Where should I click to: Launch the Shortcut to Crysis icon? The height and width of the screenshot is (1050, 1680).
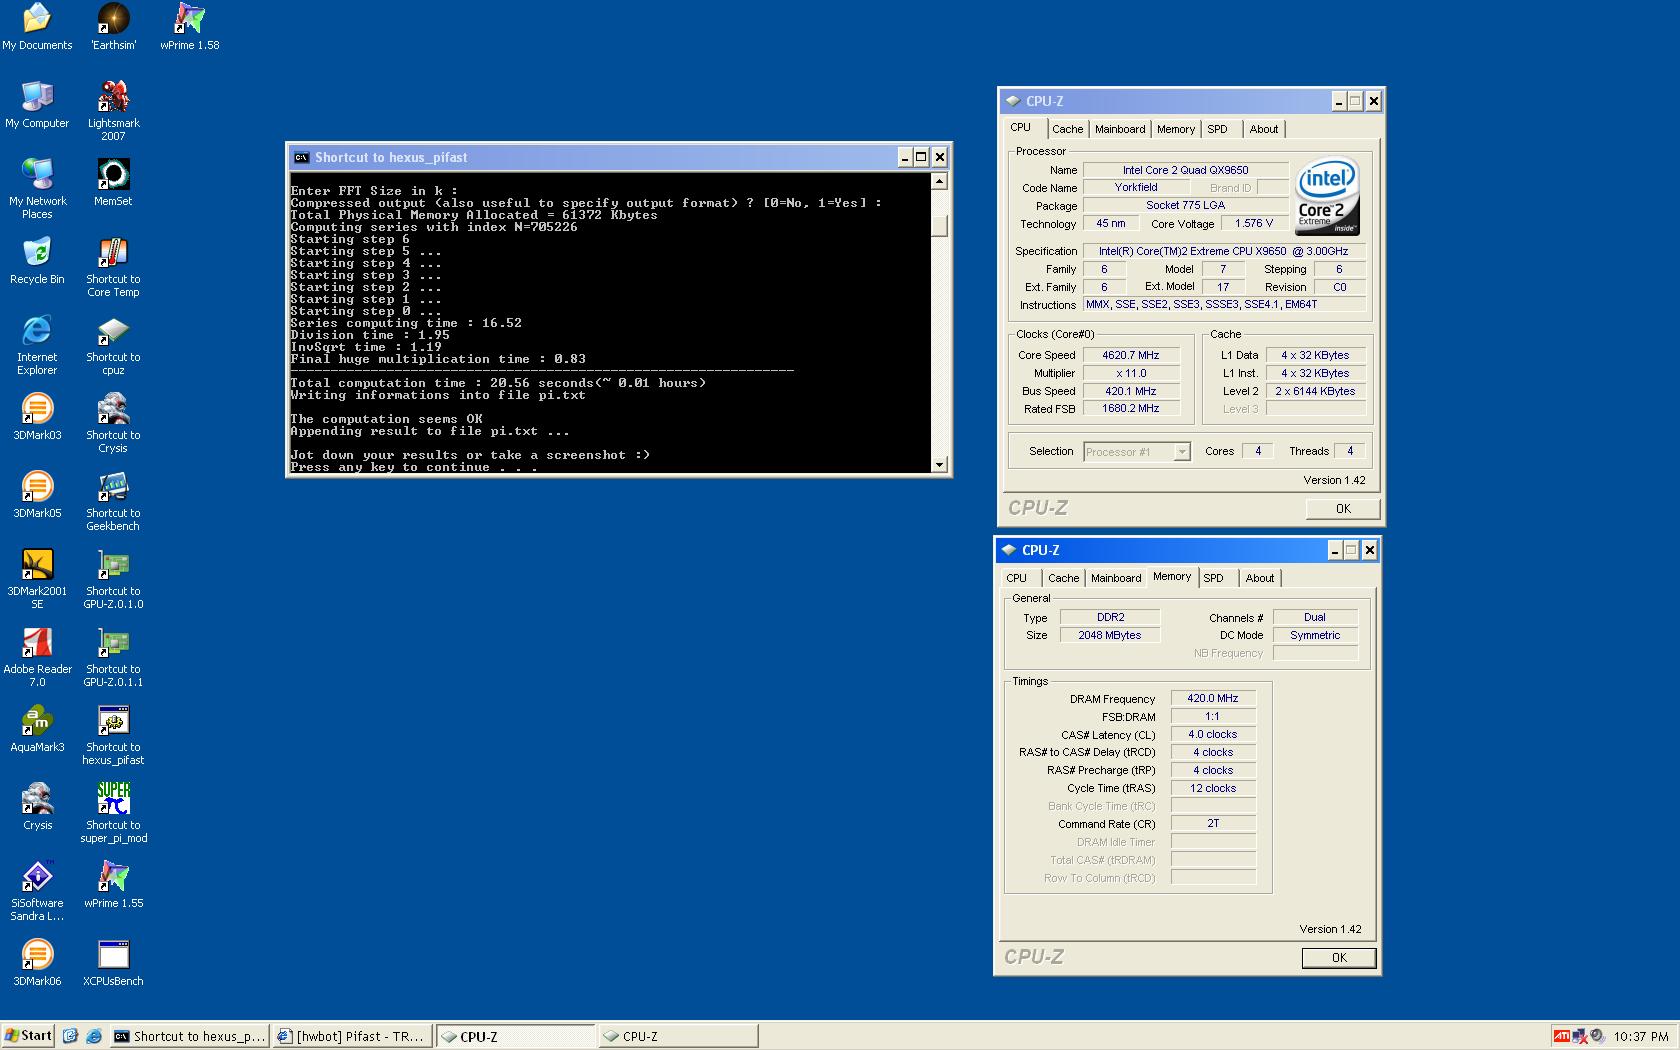coord(113,423)
